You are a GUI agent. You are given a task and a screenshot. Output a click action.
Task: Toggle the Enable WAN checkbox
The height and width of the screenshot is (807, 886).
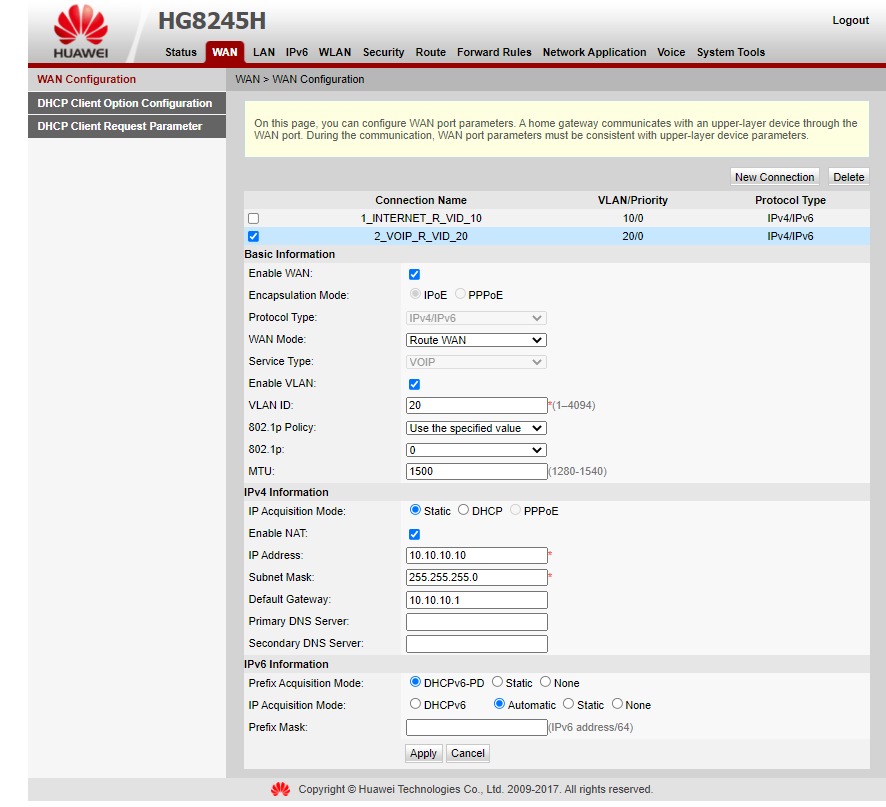(414, 274)
